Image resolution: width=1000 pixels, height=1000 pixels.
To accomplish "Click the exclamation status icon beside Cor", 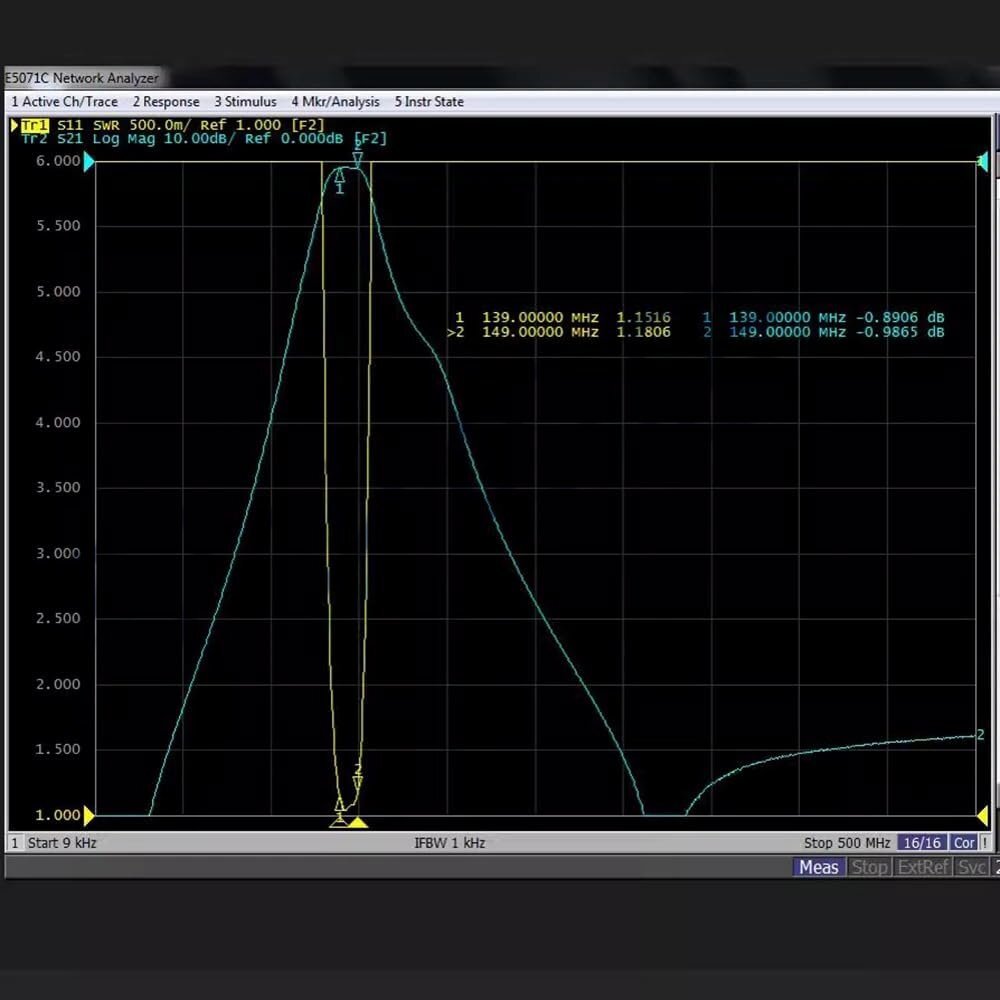I will [987, 843].
